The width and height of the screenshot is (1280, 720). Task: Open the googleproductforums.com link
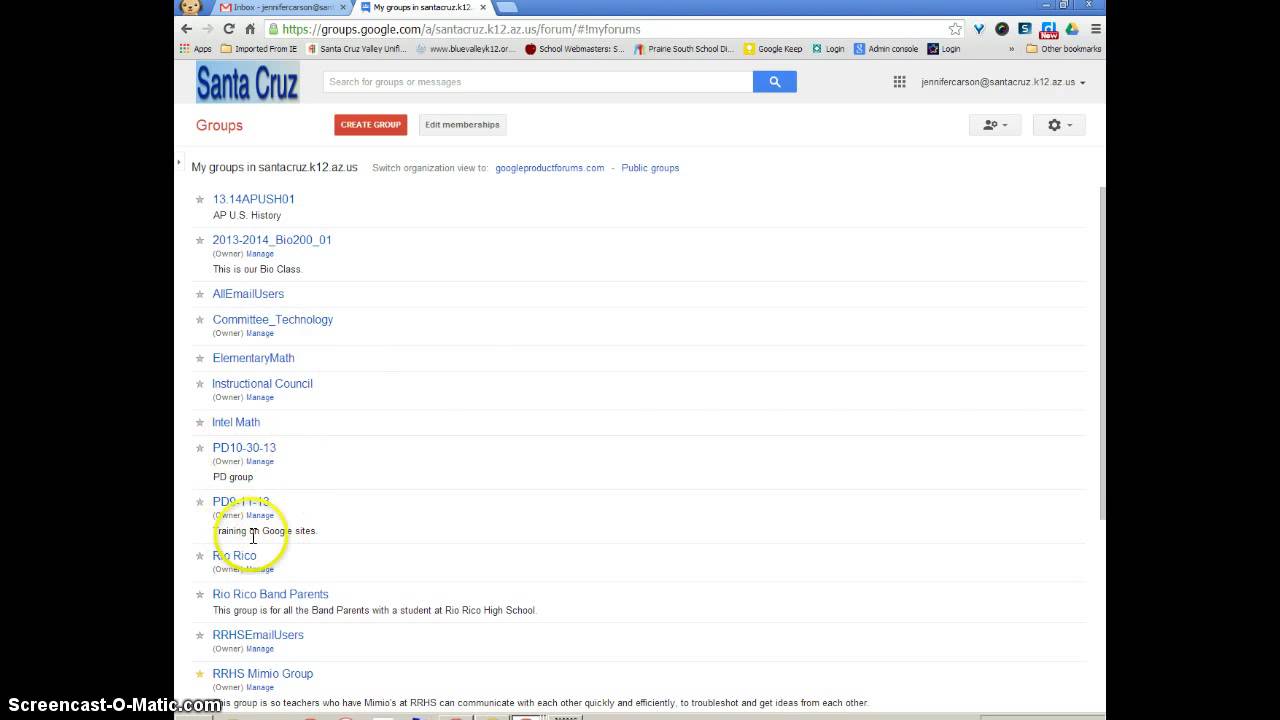click(x=550, y=168)
